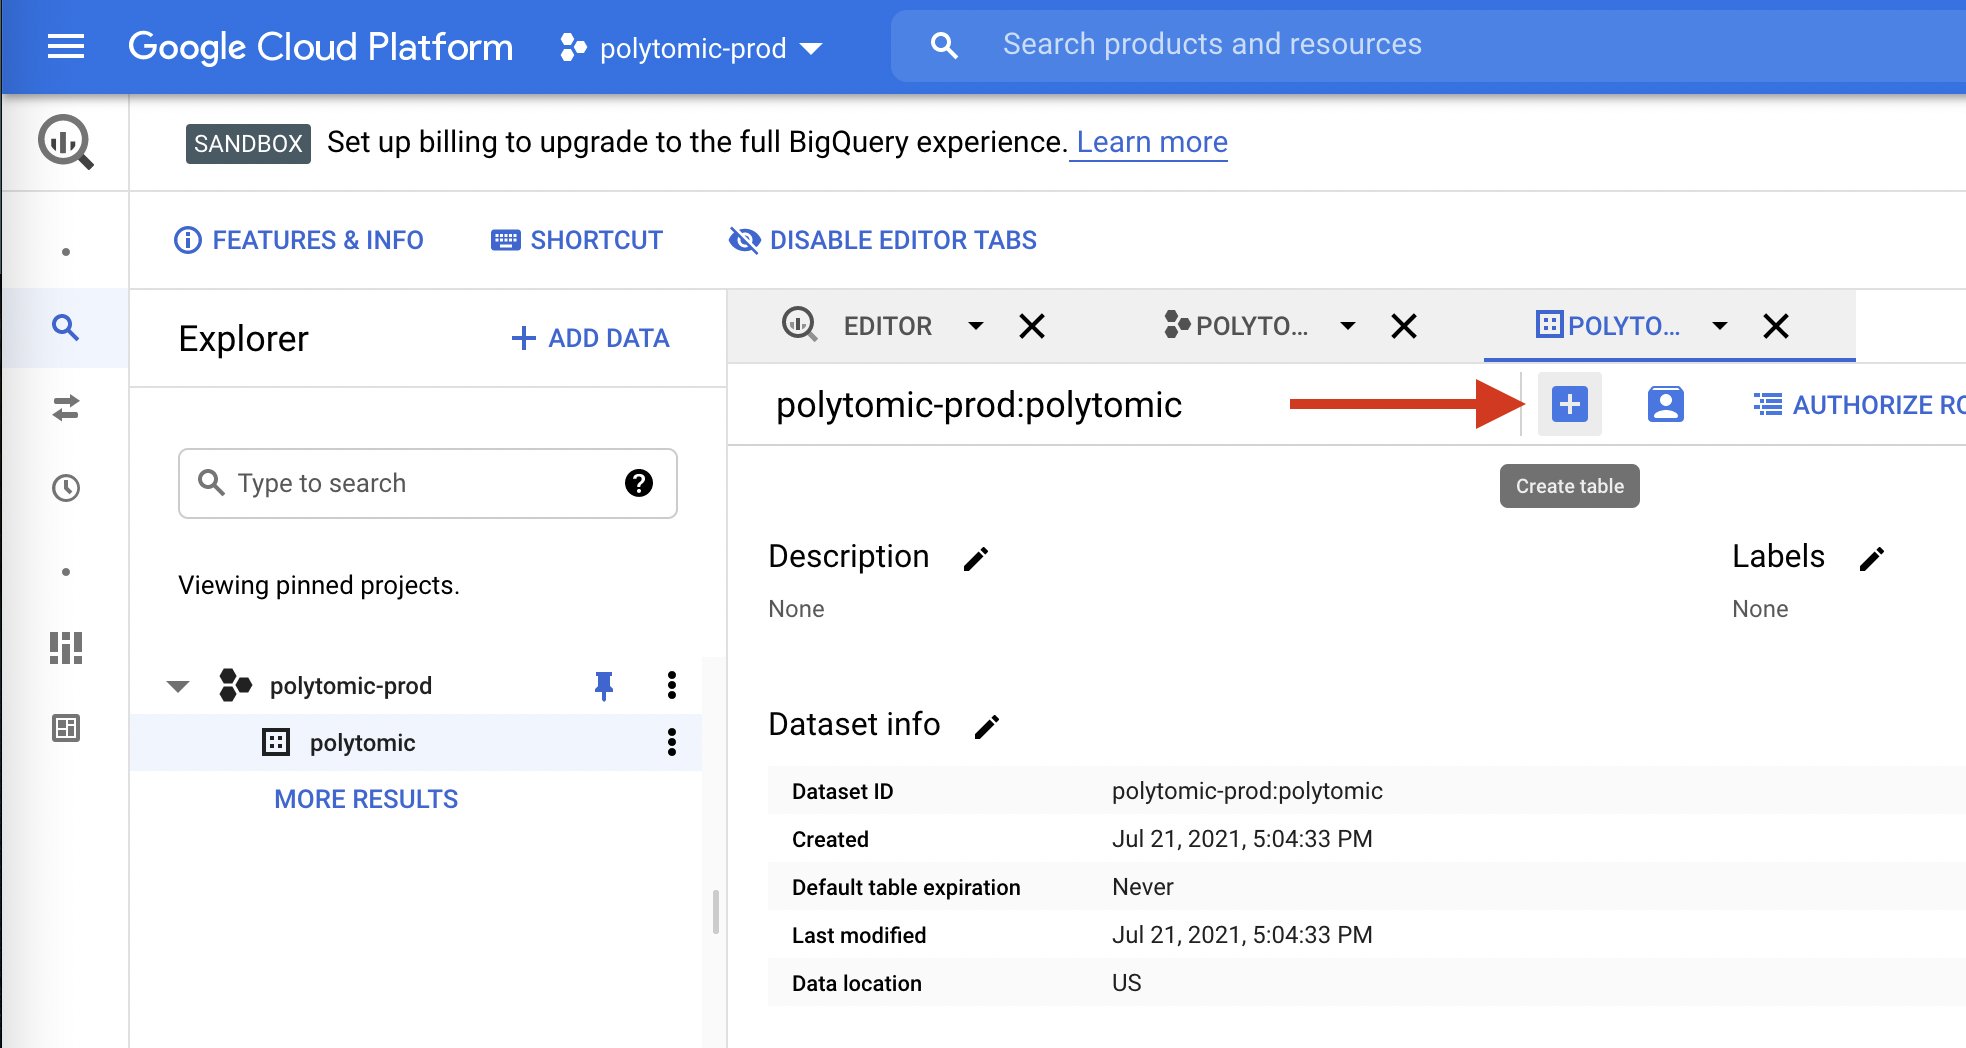This screenshot has height=1048, width=1966.
Task: Click the Create table plus icon
Action: click(1569, 404)
